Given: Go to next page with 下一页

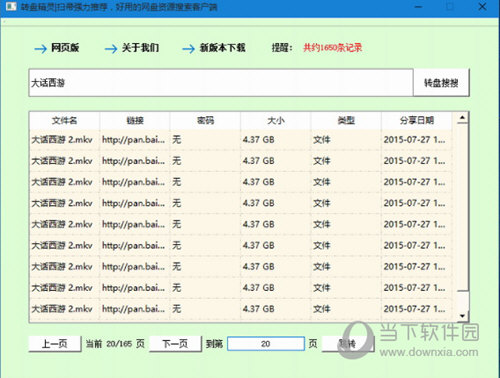Looking at the screenshot, I should tap(175, 344).
